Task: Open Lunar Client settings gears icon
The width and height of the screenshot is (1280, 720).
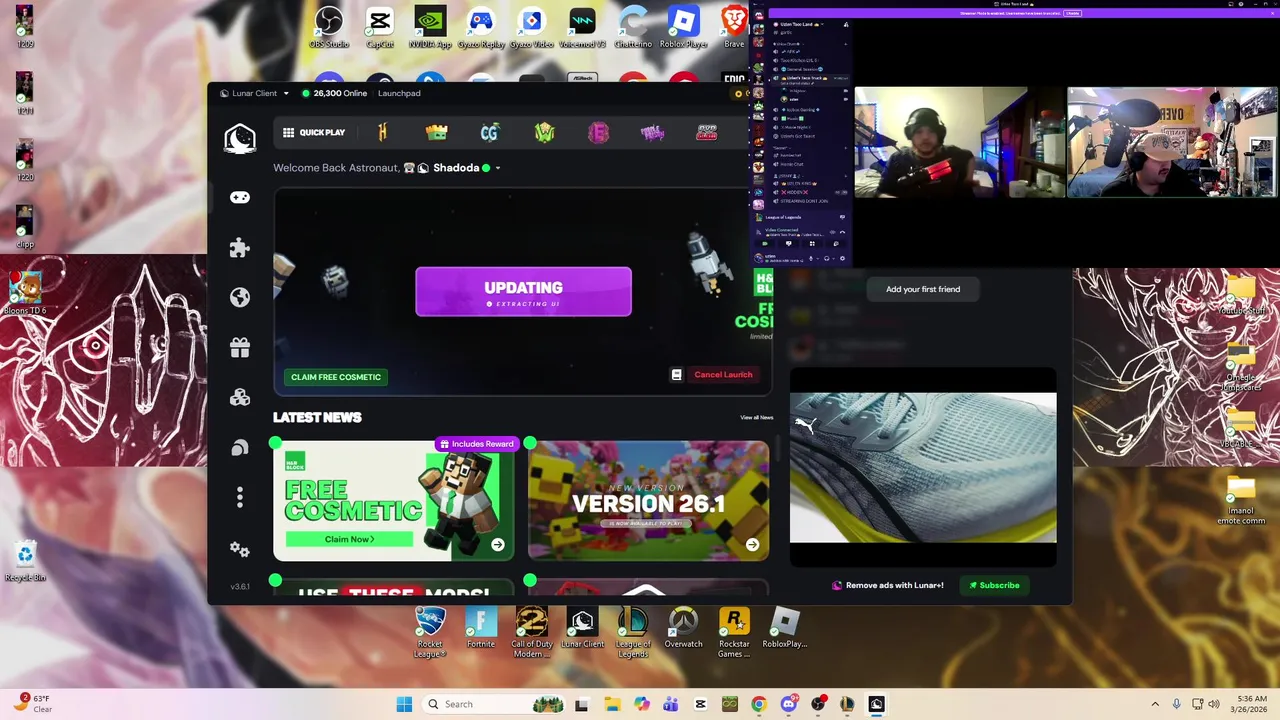Action: click(240, 549)
